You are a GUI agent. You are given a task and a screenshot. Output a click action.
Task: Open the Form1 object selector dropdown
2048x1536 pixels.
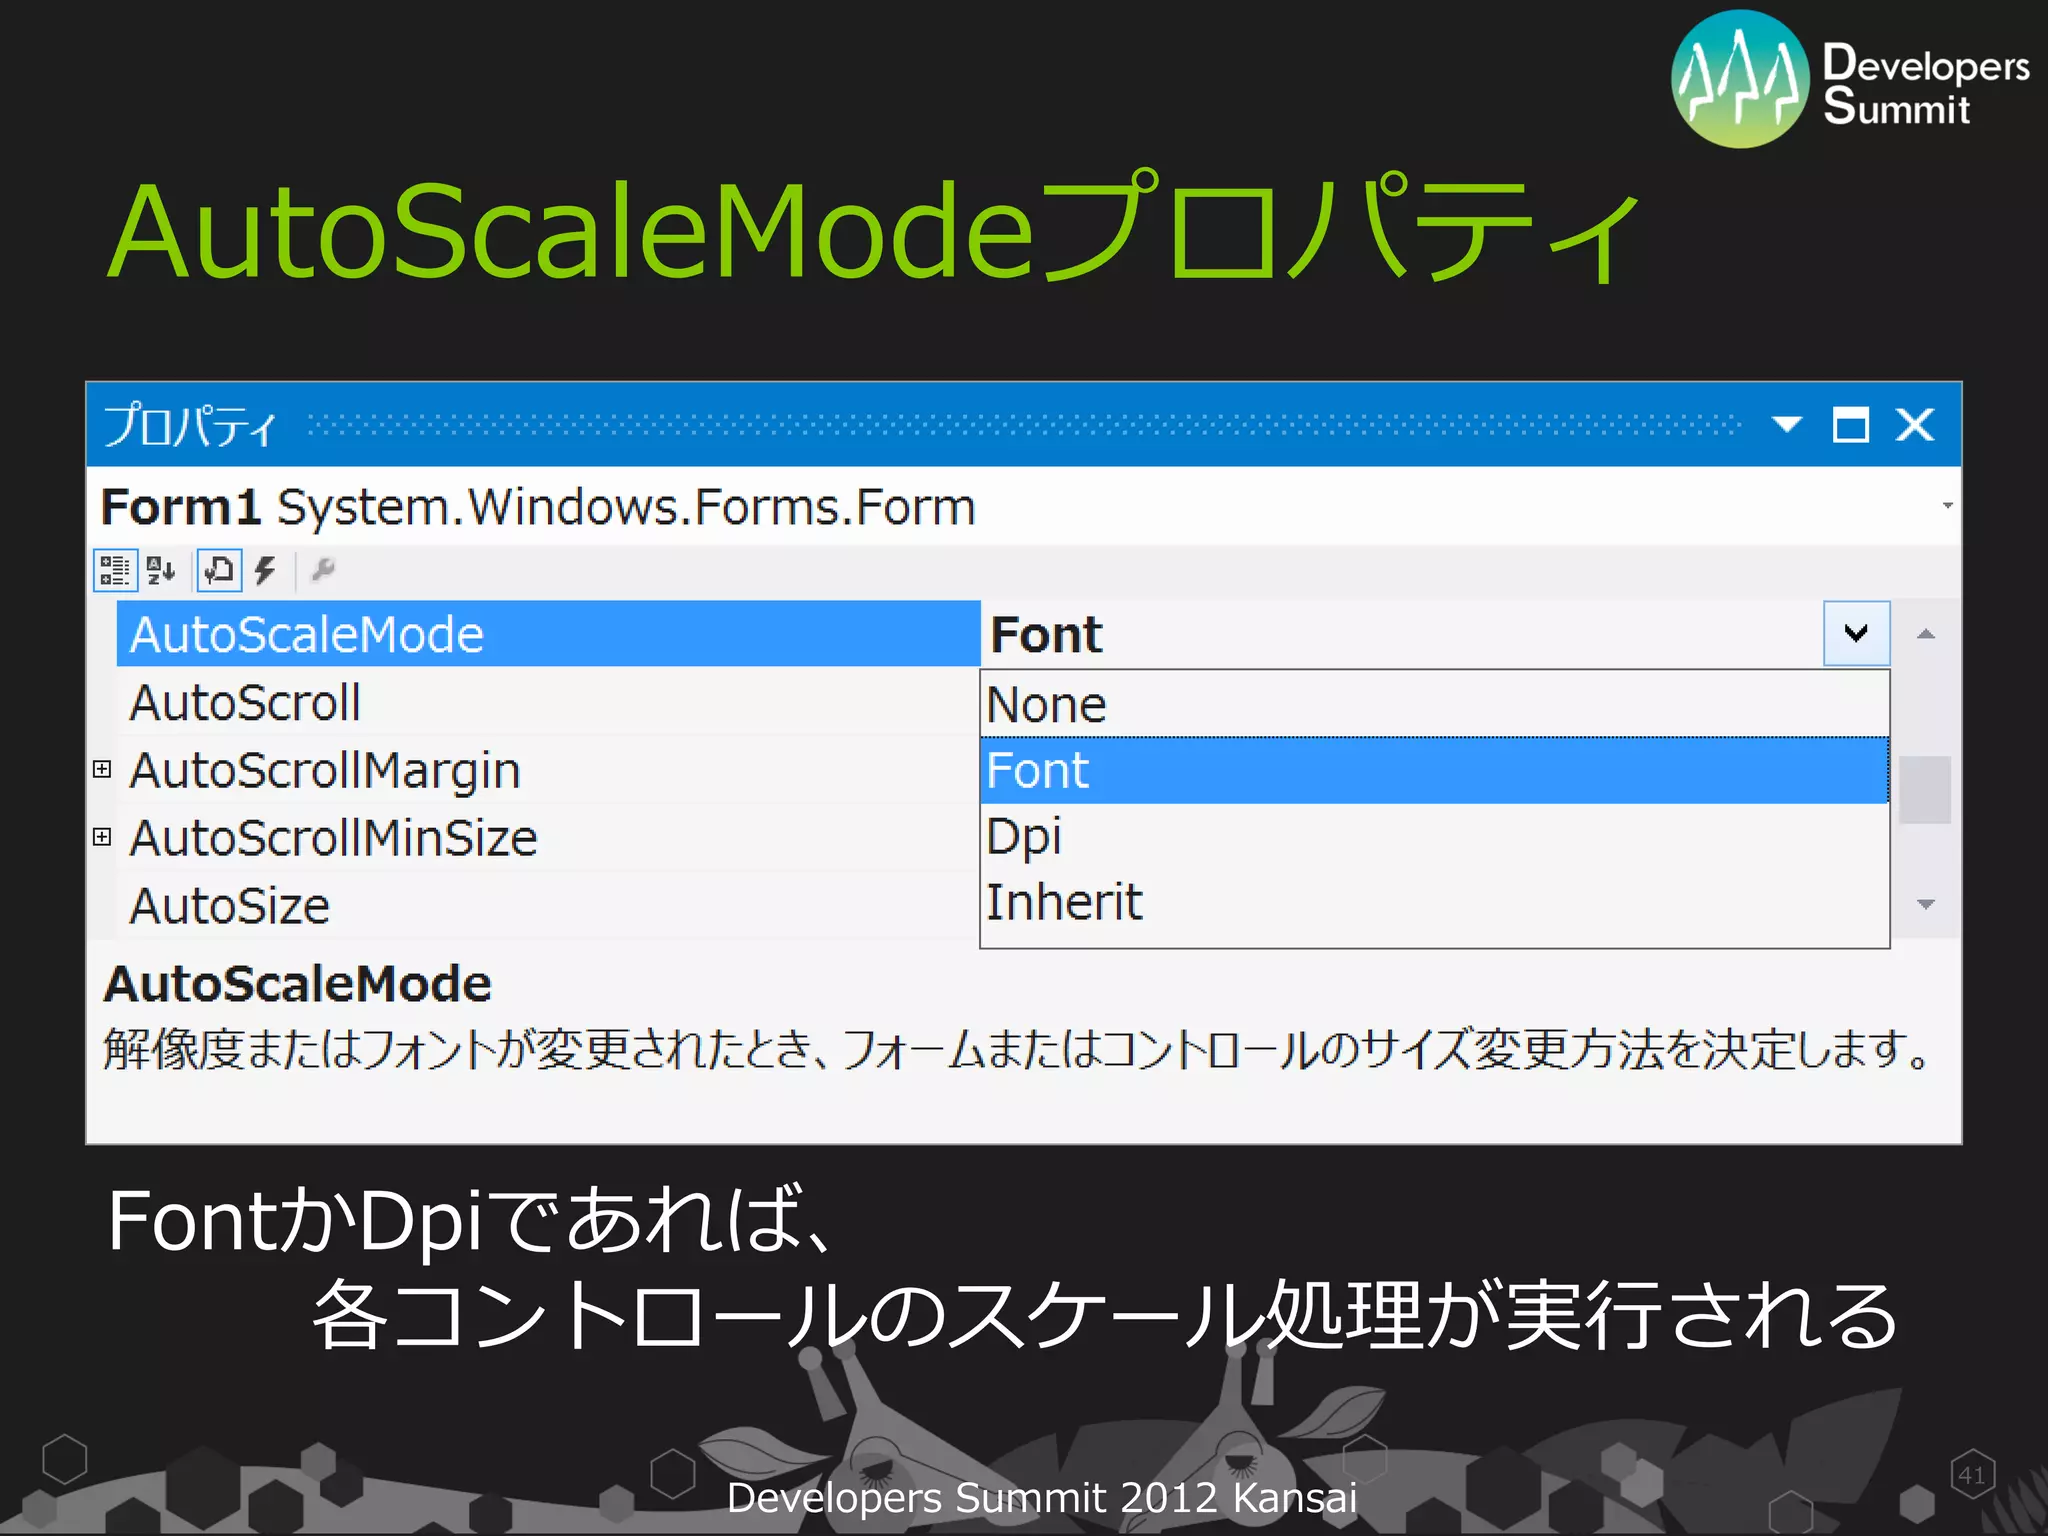(x=1947, y=506)
